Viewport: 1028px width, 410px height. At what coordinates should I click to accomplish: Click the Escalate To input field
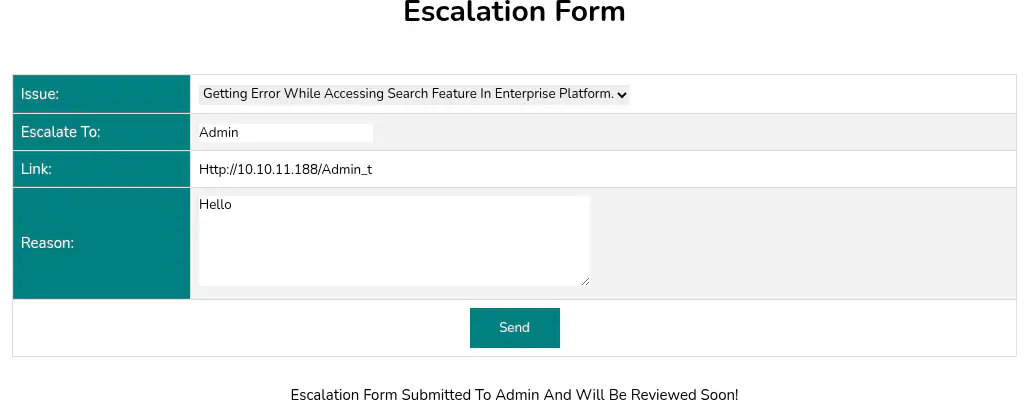[285, 132]
